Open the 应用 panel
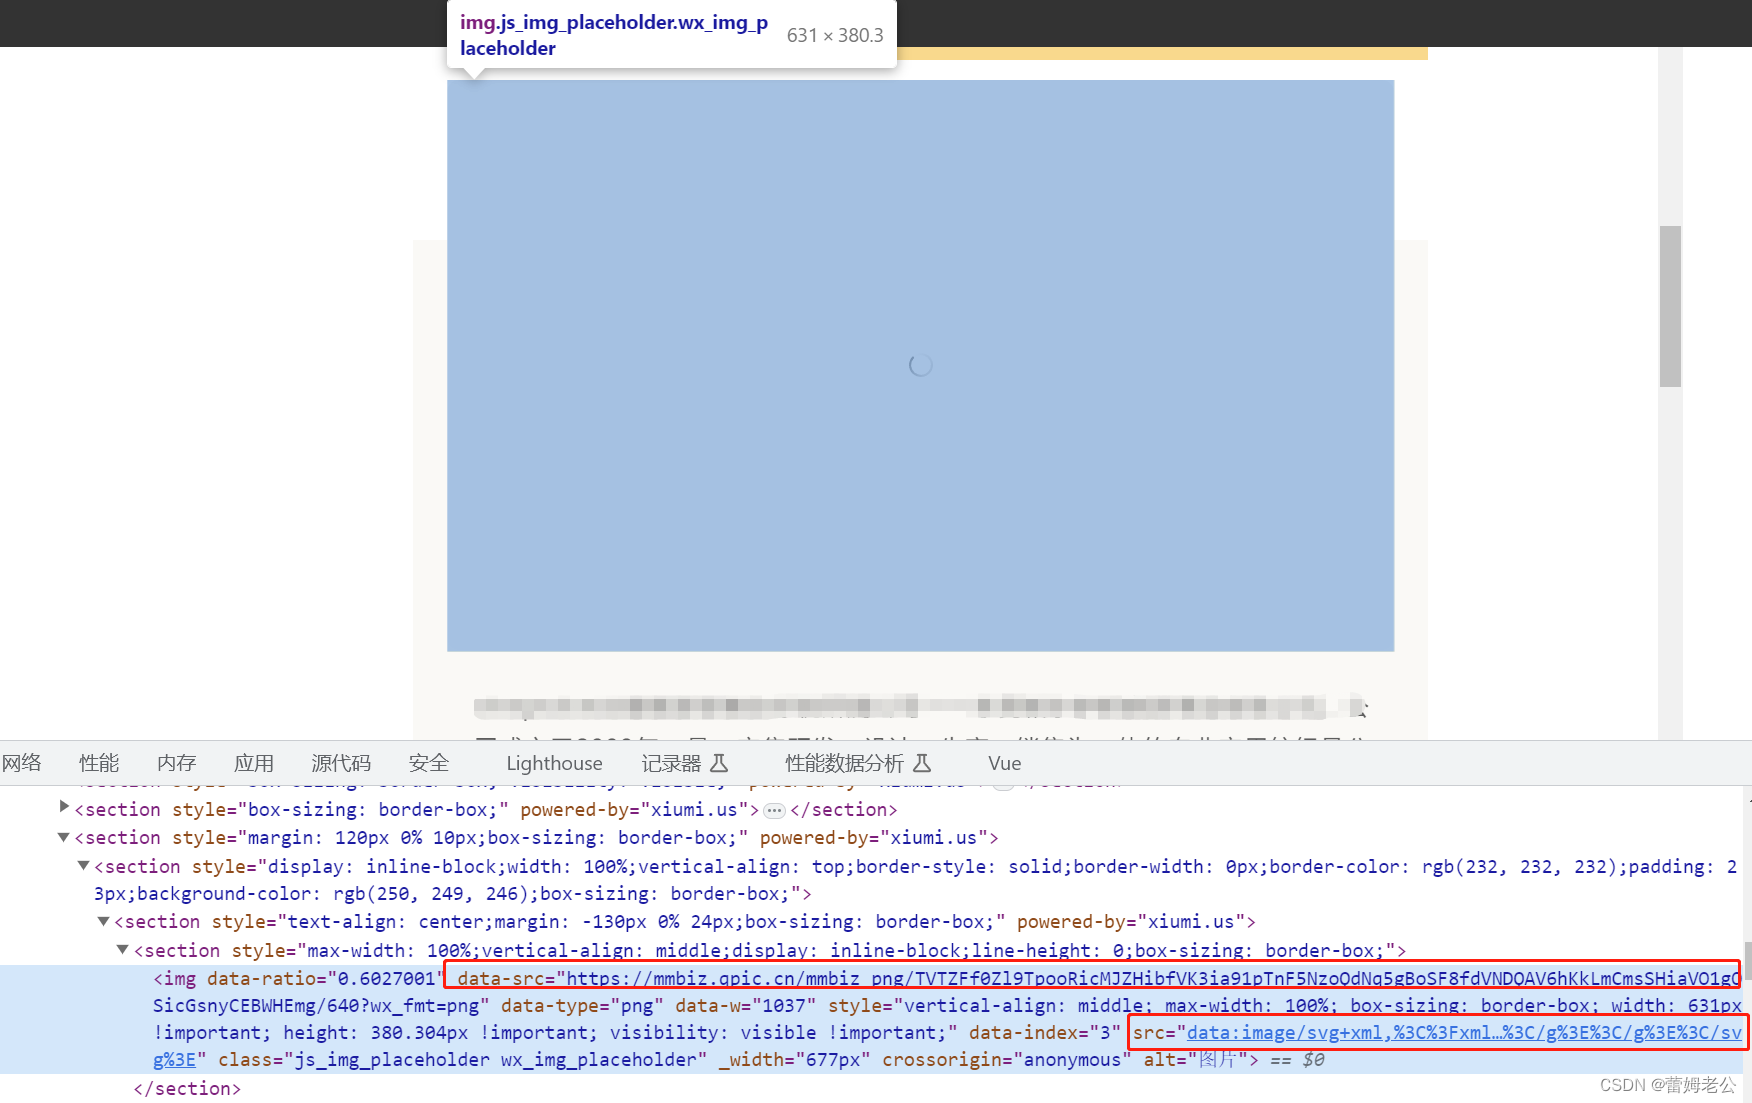1752x1103 pixels. coord(254,762)
